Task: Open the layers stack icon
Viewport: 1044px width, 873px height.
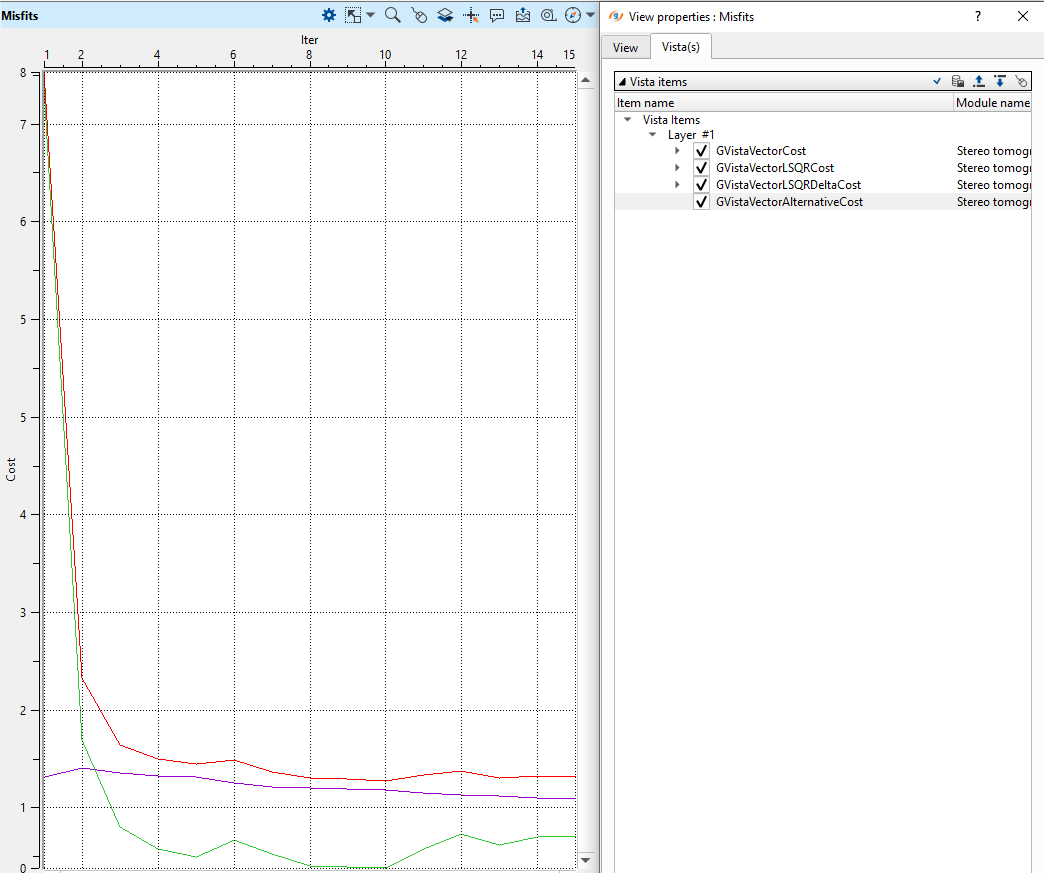Action: coord(446,15)
